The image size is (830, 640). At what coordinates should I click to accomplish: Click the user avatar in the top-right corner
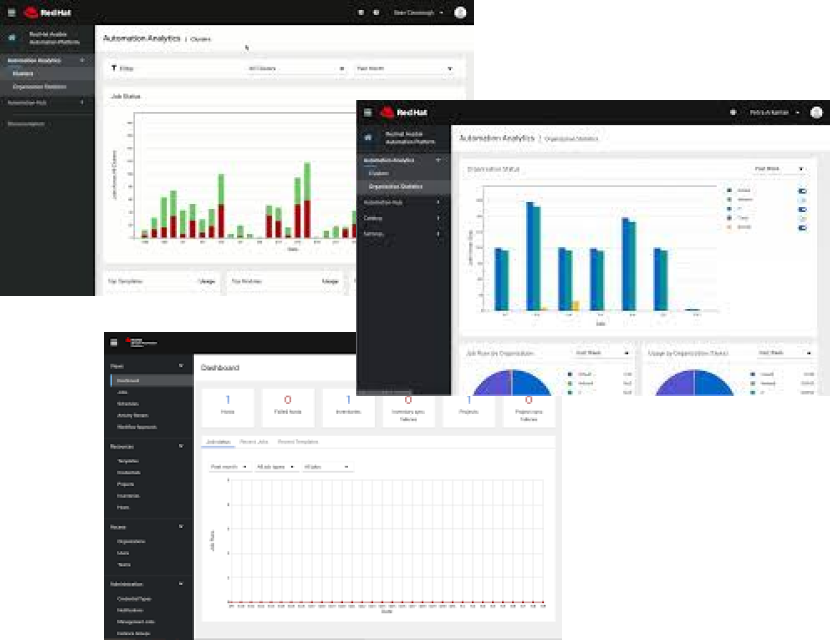[x=458, y=10]
